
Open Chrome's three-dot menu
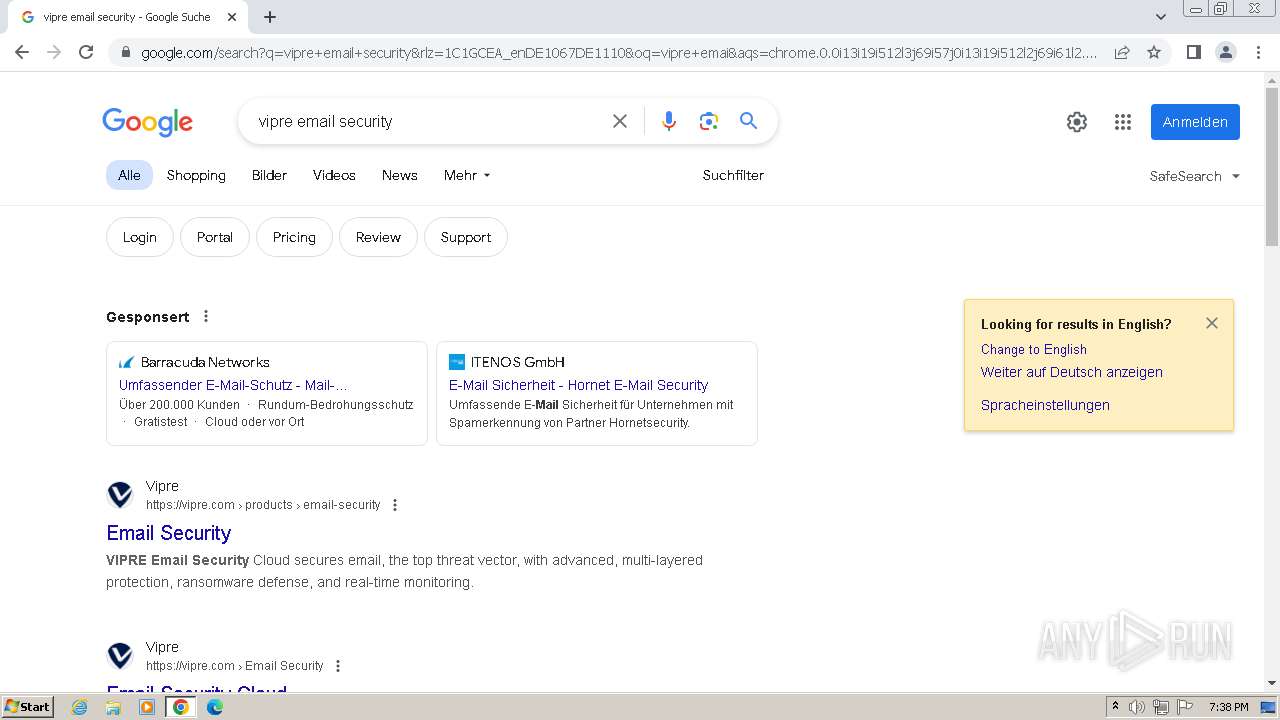[x=1258, y=52]
